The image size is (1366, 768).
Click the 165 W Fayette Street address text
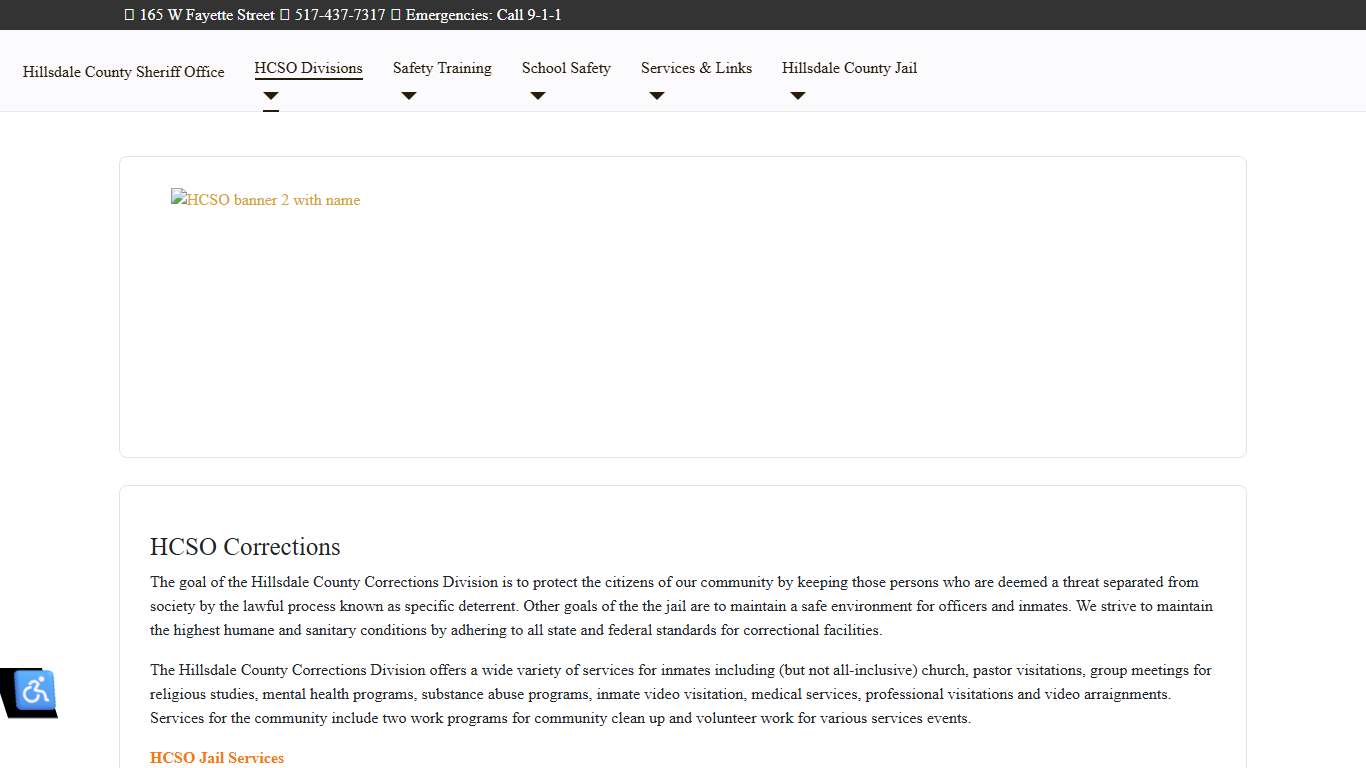(x=207, y=15)
